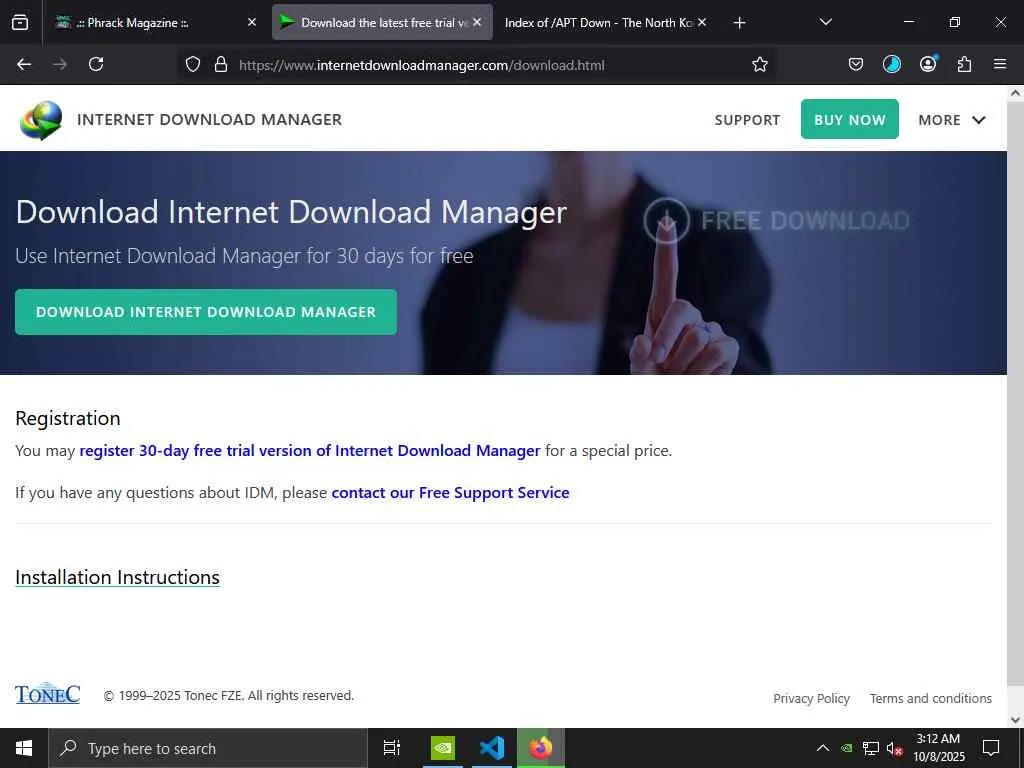The width and height of the screenshot is (1024, 768).
Task: Open Visual Studio Code from the taskbar
Action: 492,748
